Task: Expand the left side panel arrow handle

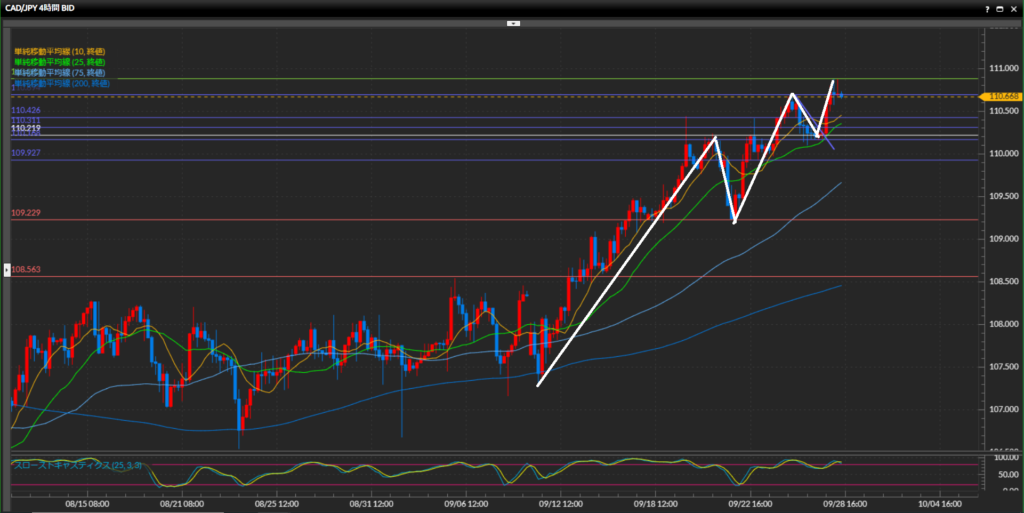Action: [8, 270]
